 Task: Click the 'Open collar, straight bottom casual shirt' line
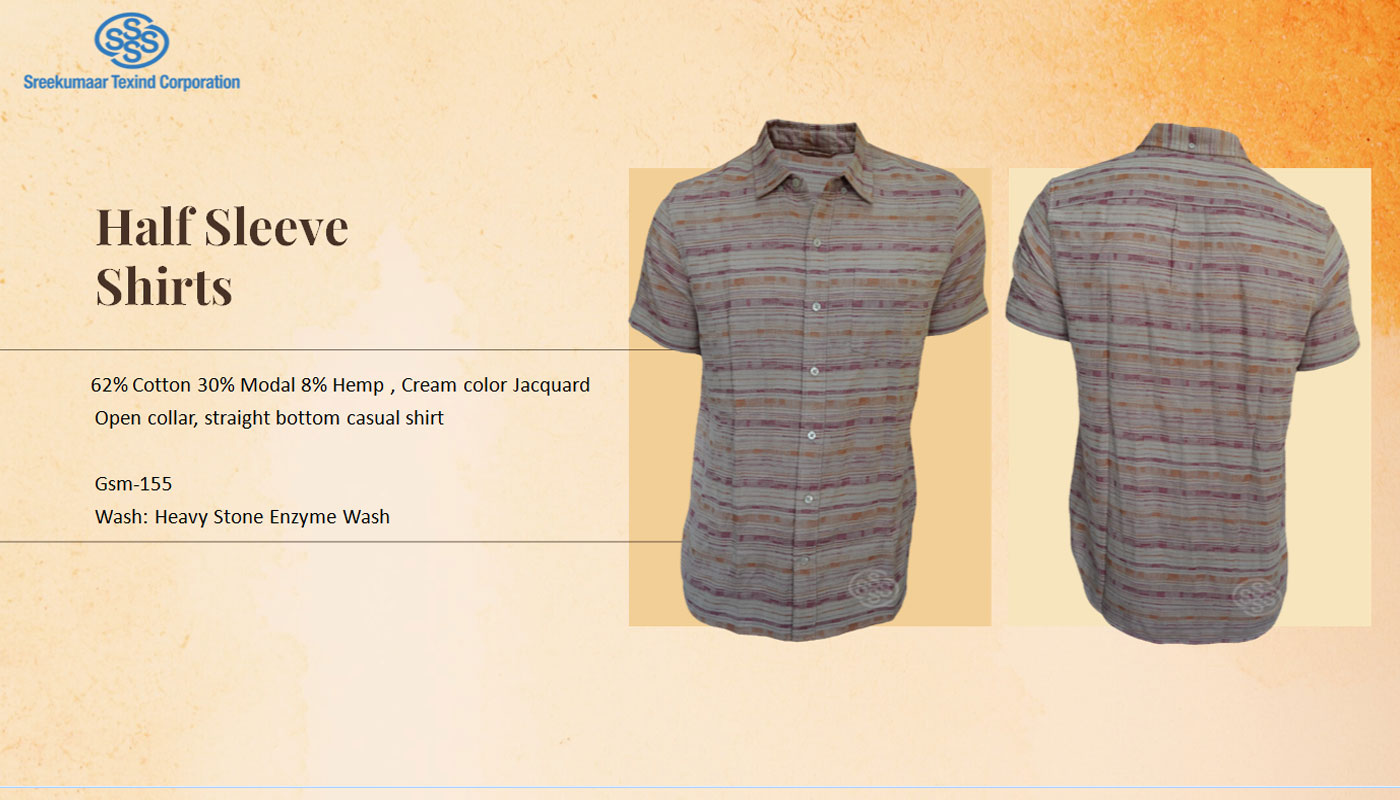point(269,418)
